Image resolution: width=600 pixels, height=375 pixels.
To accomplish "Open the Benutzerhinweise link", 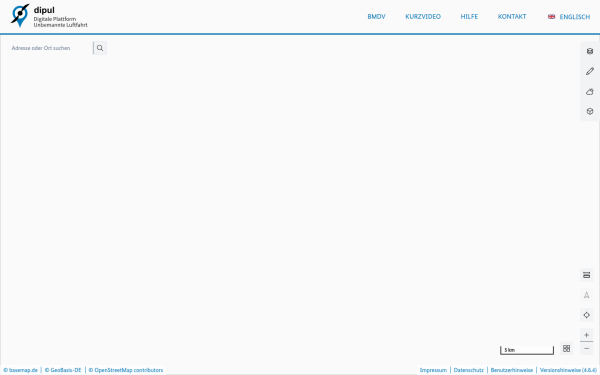I will coord(512,370).
